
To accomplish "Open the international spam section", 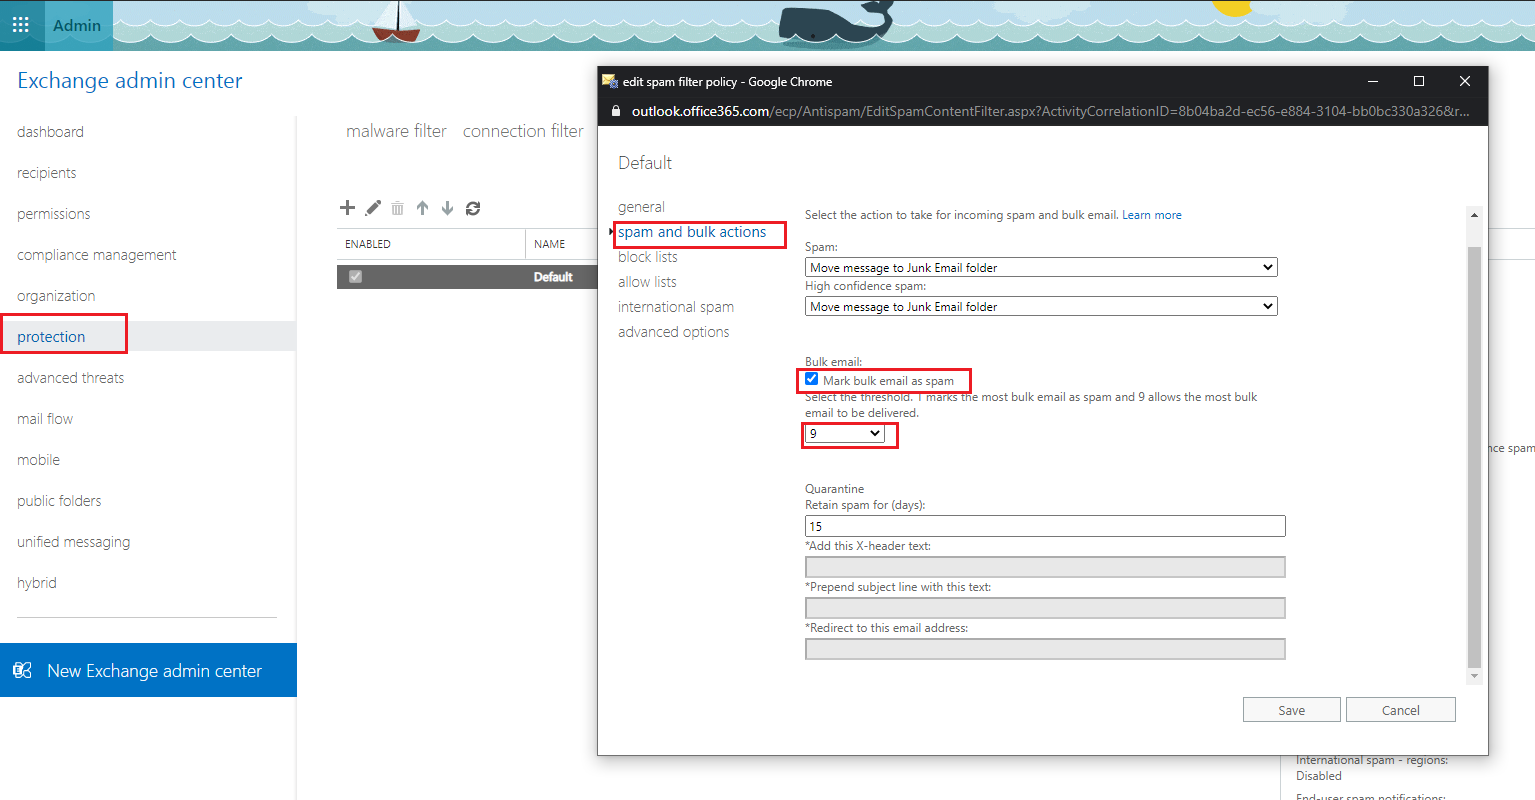I will pos(676,307).
